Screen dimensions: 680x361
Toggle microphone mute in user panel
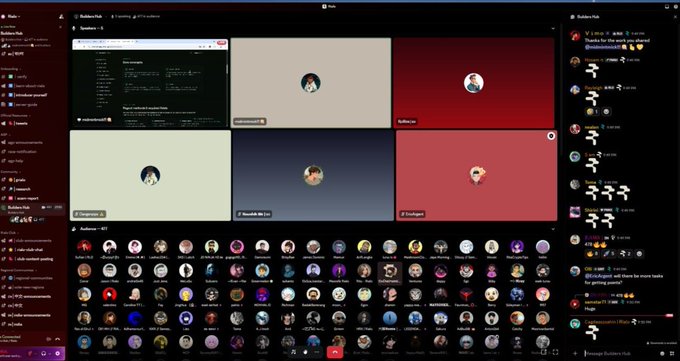(30, 353)
